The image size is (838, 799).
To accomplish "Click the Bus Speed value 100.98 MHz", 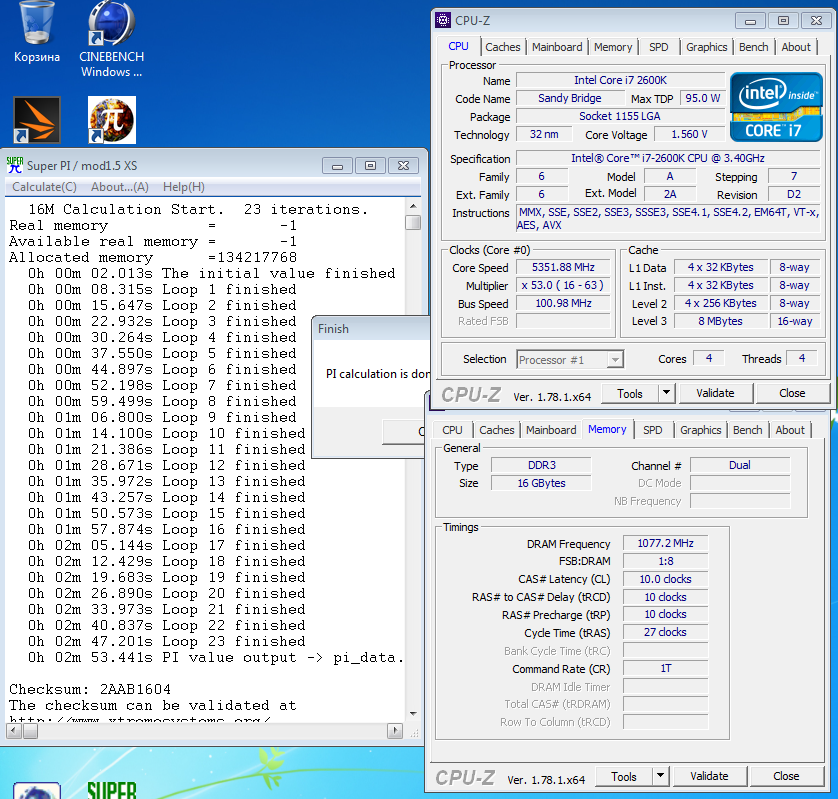I will tap(563, 304).
